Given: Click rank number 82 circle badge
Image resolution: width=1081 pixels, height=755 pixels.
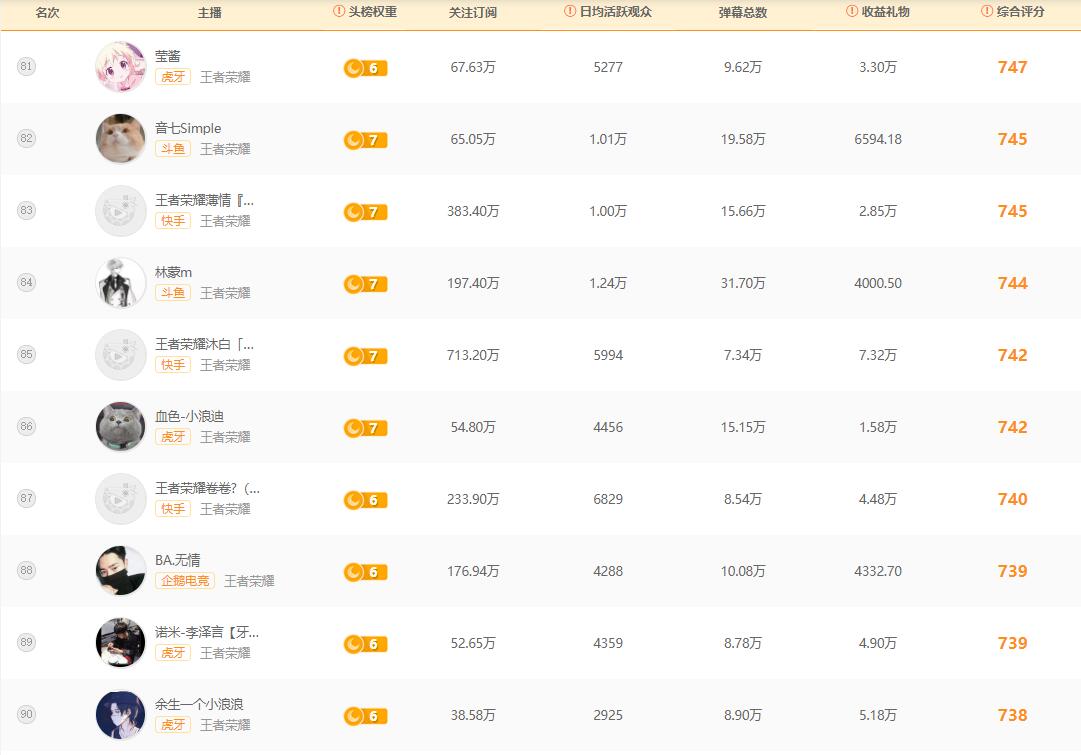Looking at the screenshot, I should coord(26,139).
